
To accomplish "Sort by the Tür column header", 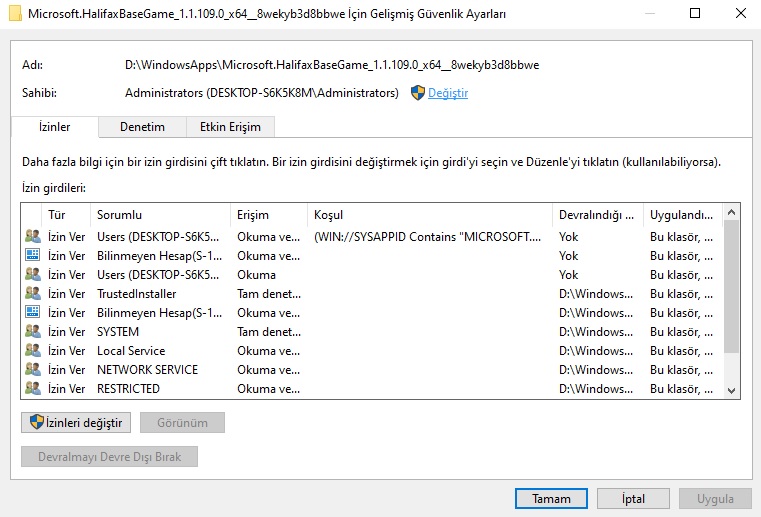I will [x=66, y=215].
